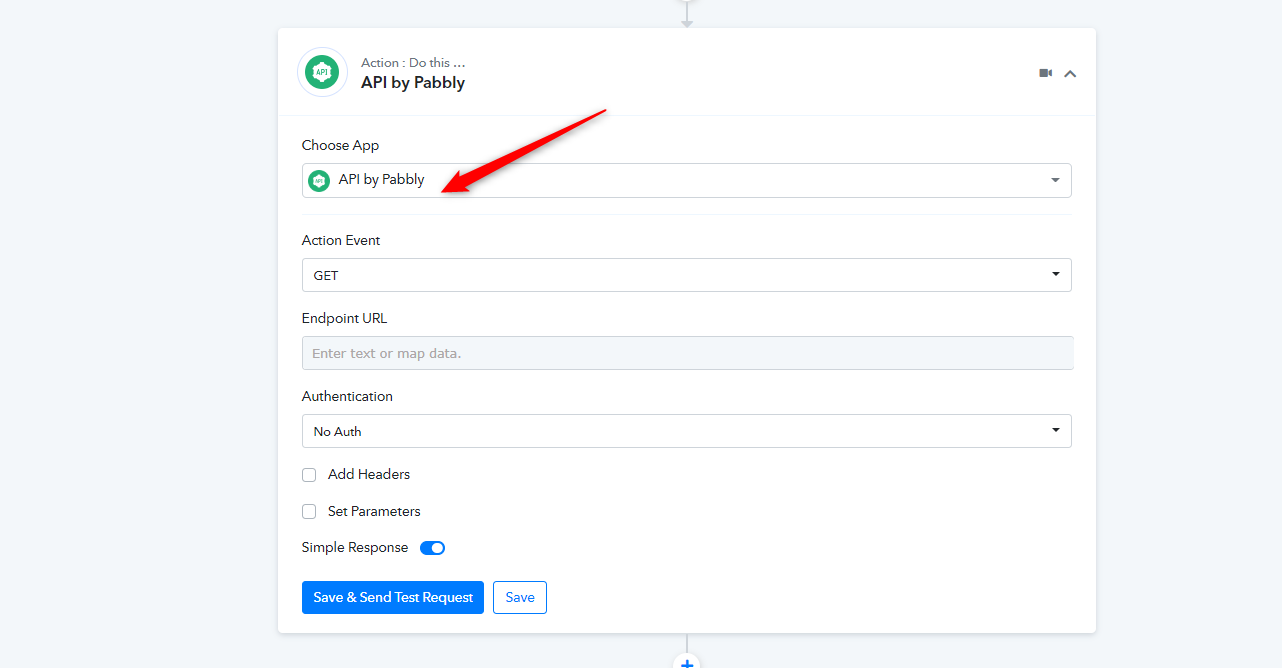Click the Save button
Image resolution: width=1282 pixels, height=668 pixels.
(520, 597)
